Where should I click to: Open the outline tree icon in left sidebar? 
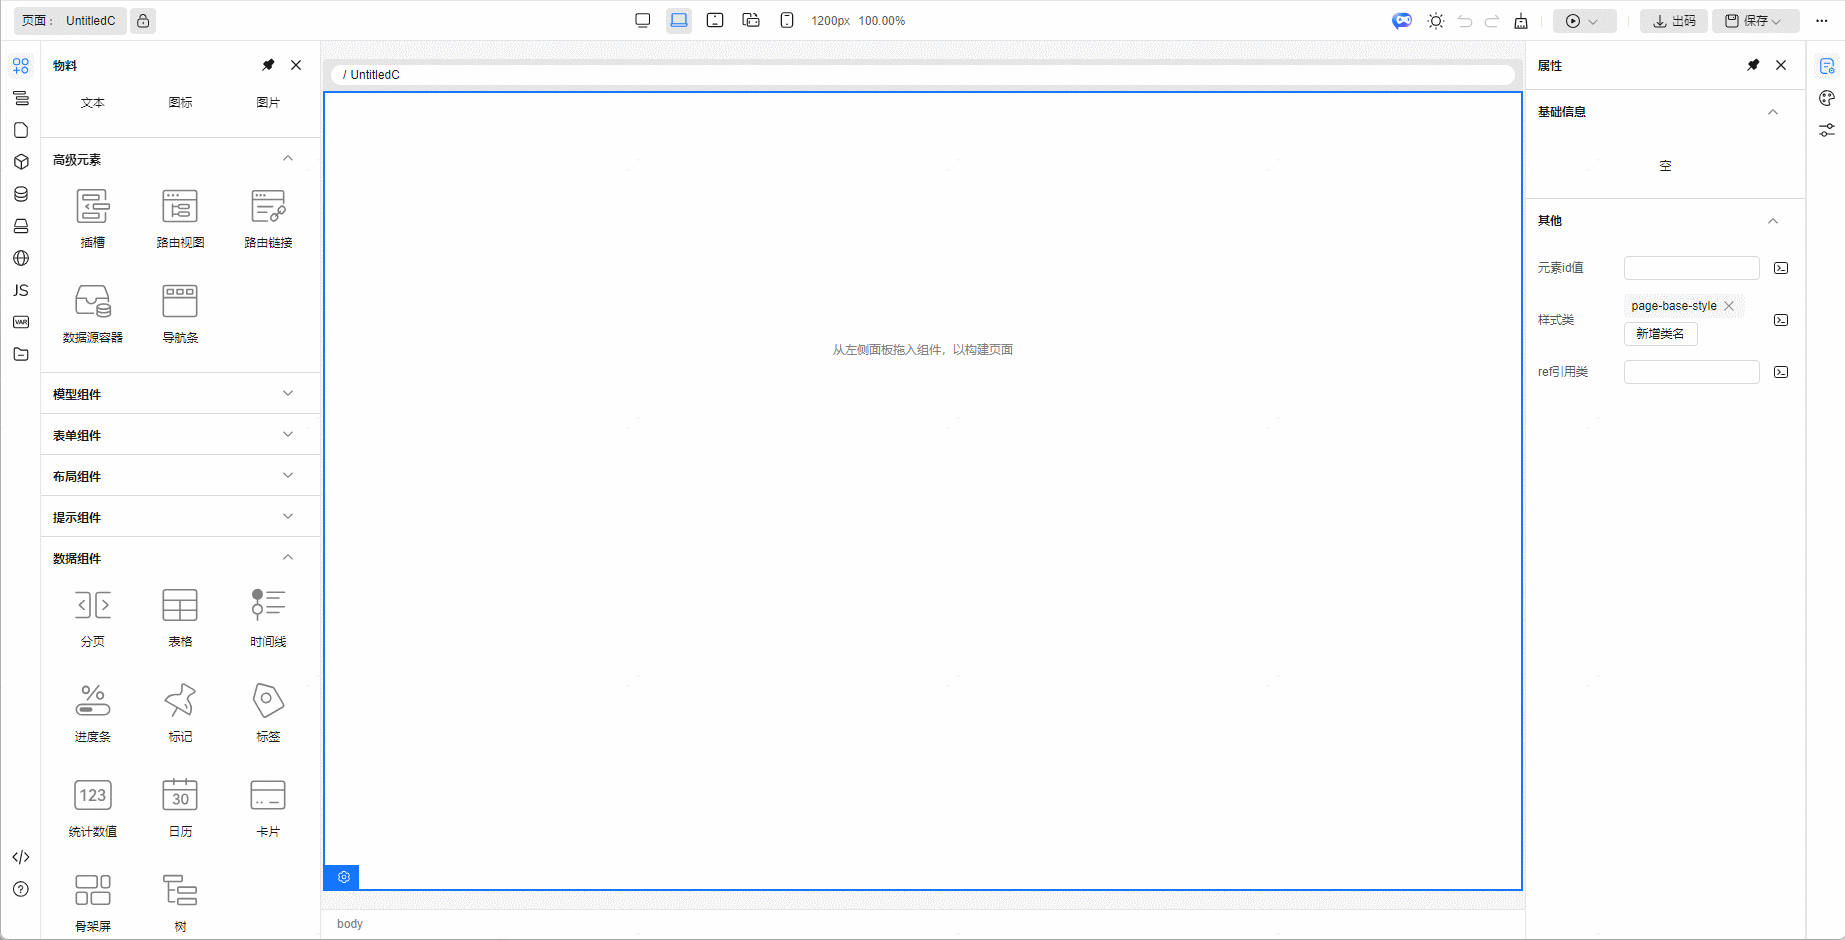coord(21,98)
